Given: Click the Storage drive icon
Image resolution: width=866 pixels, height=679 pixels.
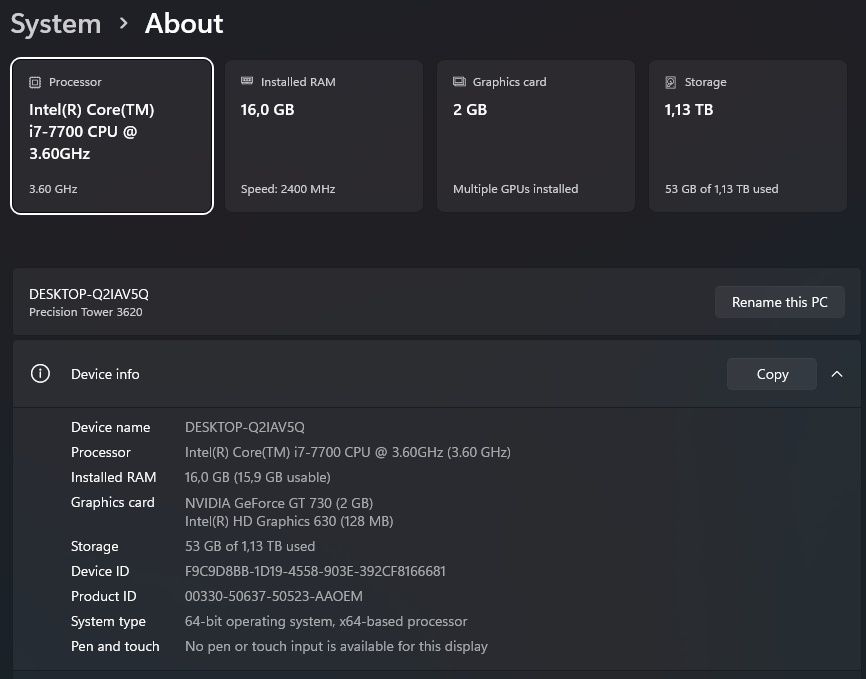Looking at the screenshot, I should pyautogui.click(x=670, y=82).
